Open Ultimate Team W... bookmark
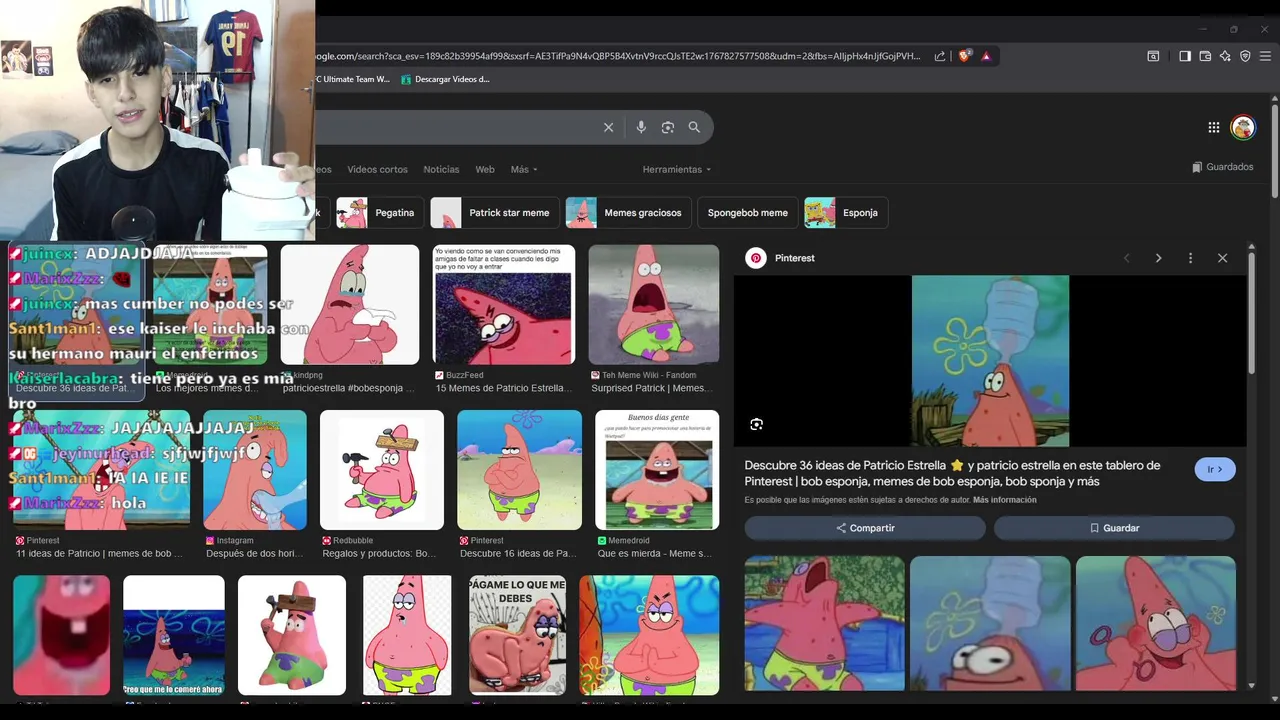 (353, 79)
